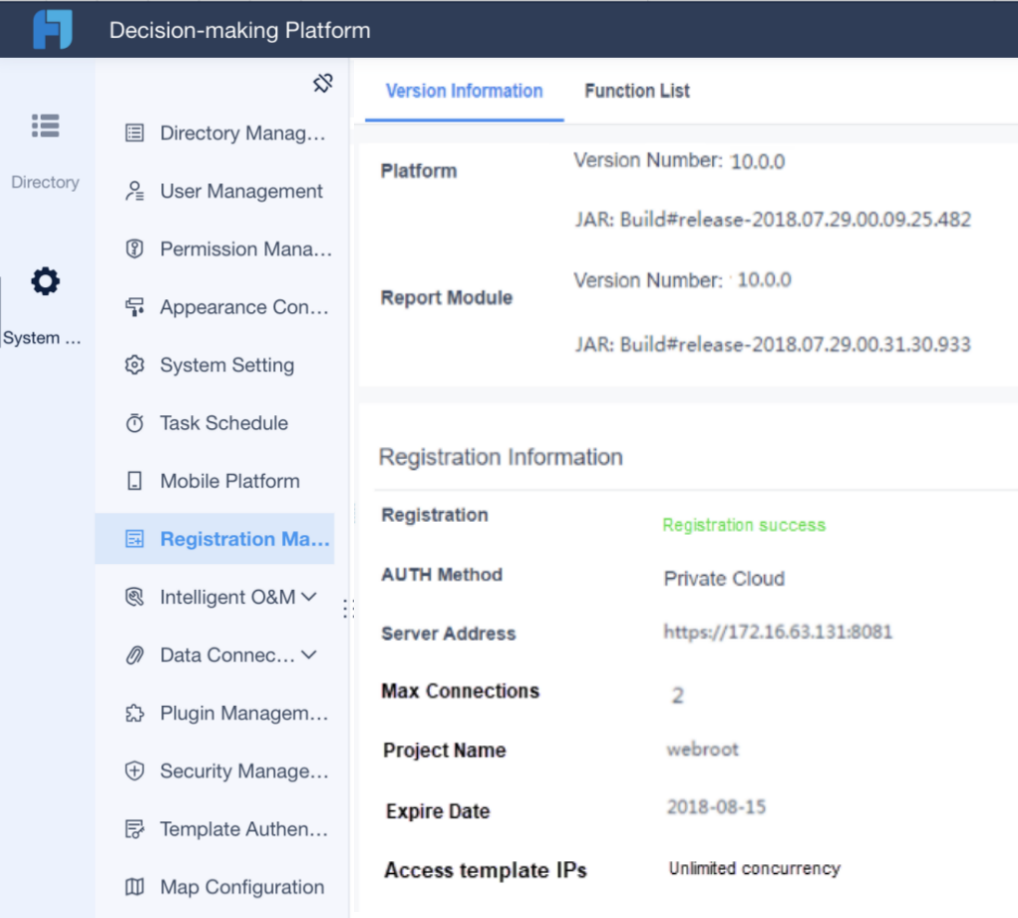Open System management gear icon
The width and height of the screenshot is (1018, 918).
[x=45, y=282]
